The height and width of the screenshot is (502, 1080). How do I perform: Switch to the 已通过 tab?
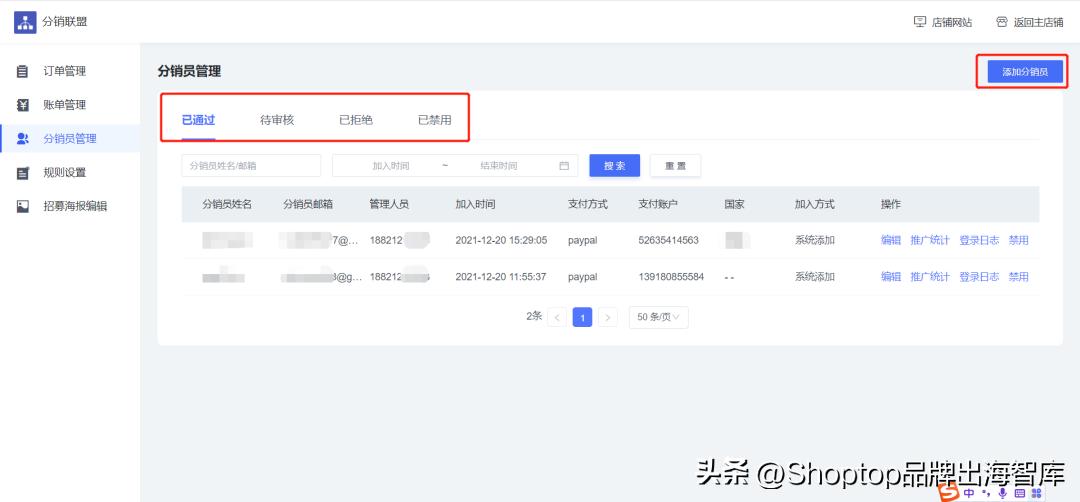pos(198,120)
